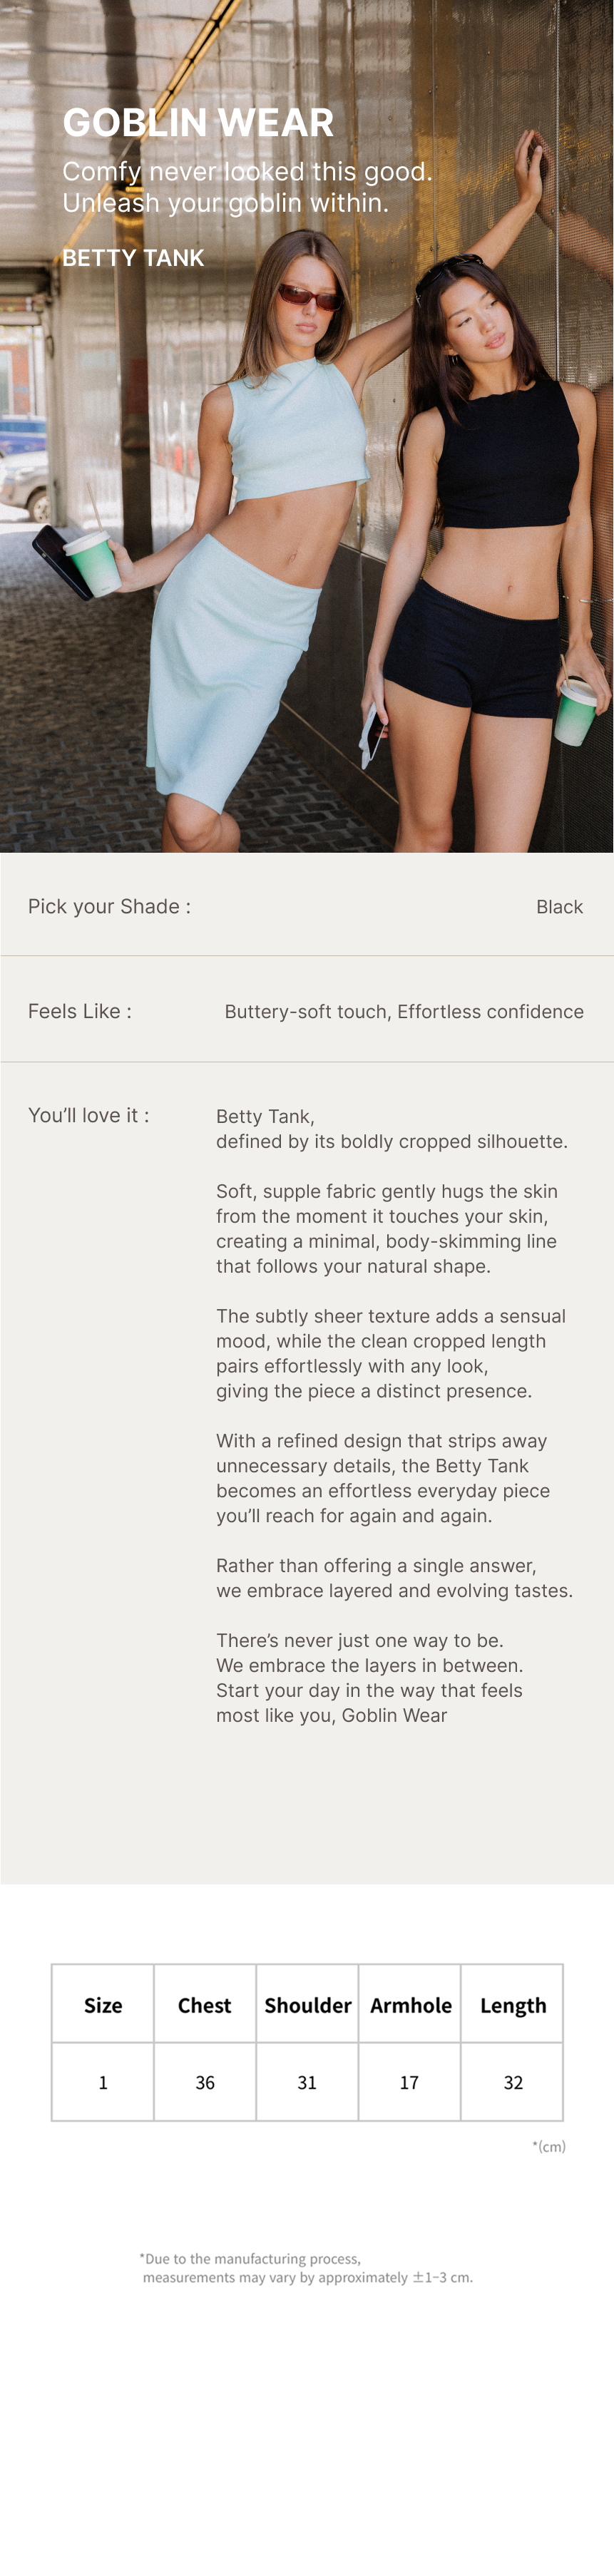
Task: Click the Feels Like label
Action: coord(80,1011)
